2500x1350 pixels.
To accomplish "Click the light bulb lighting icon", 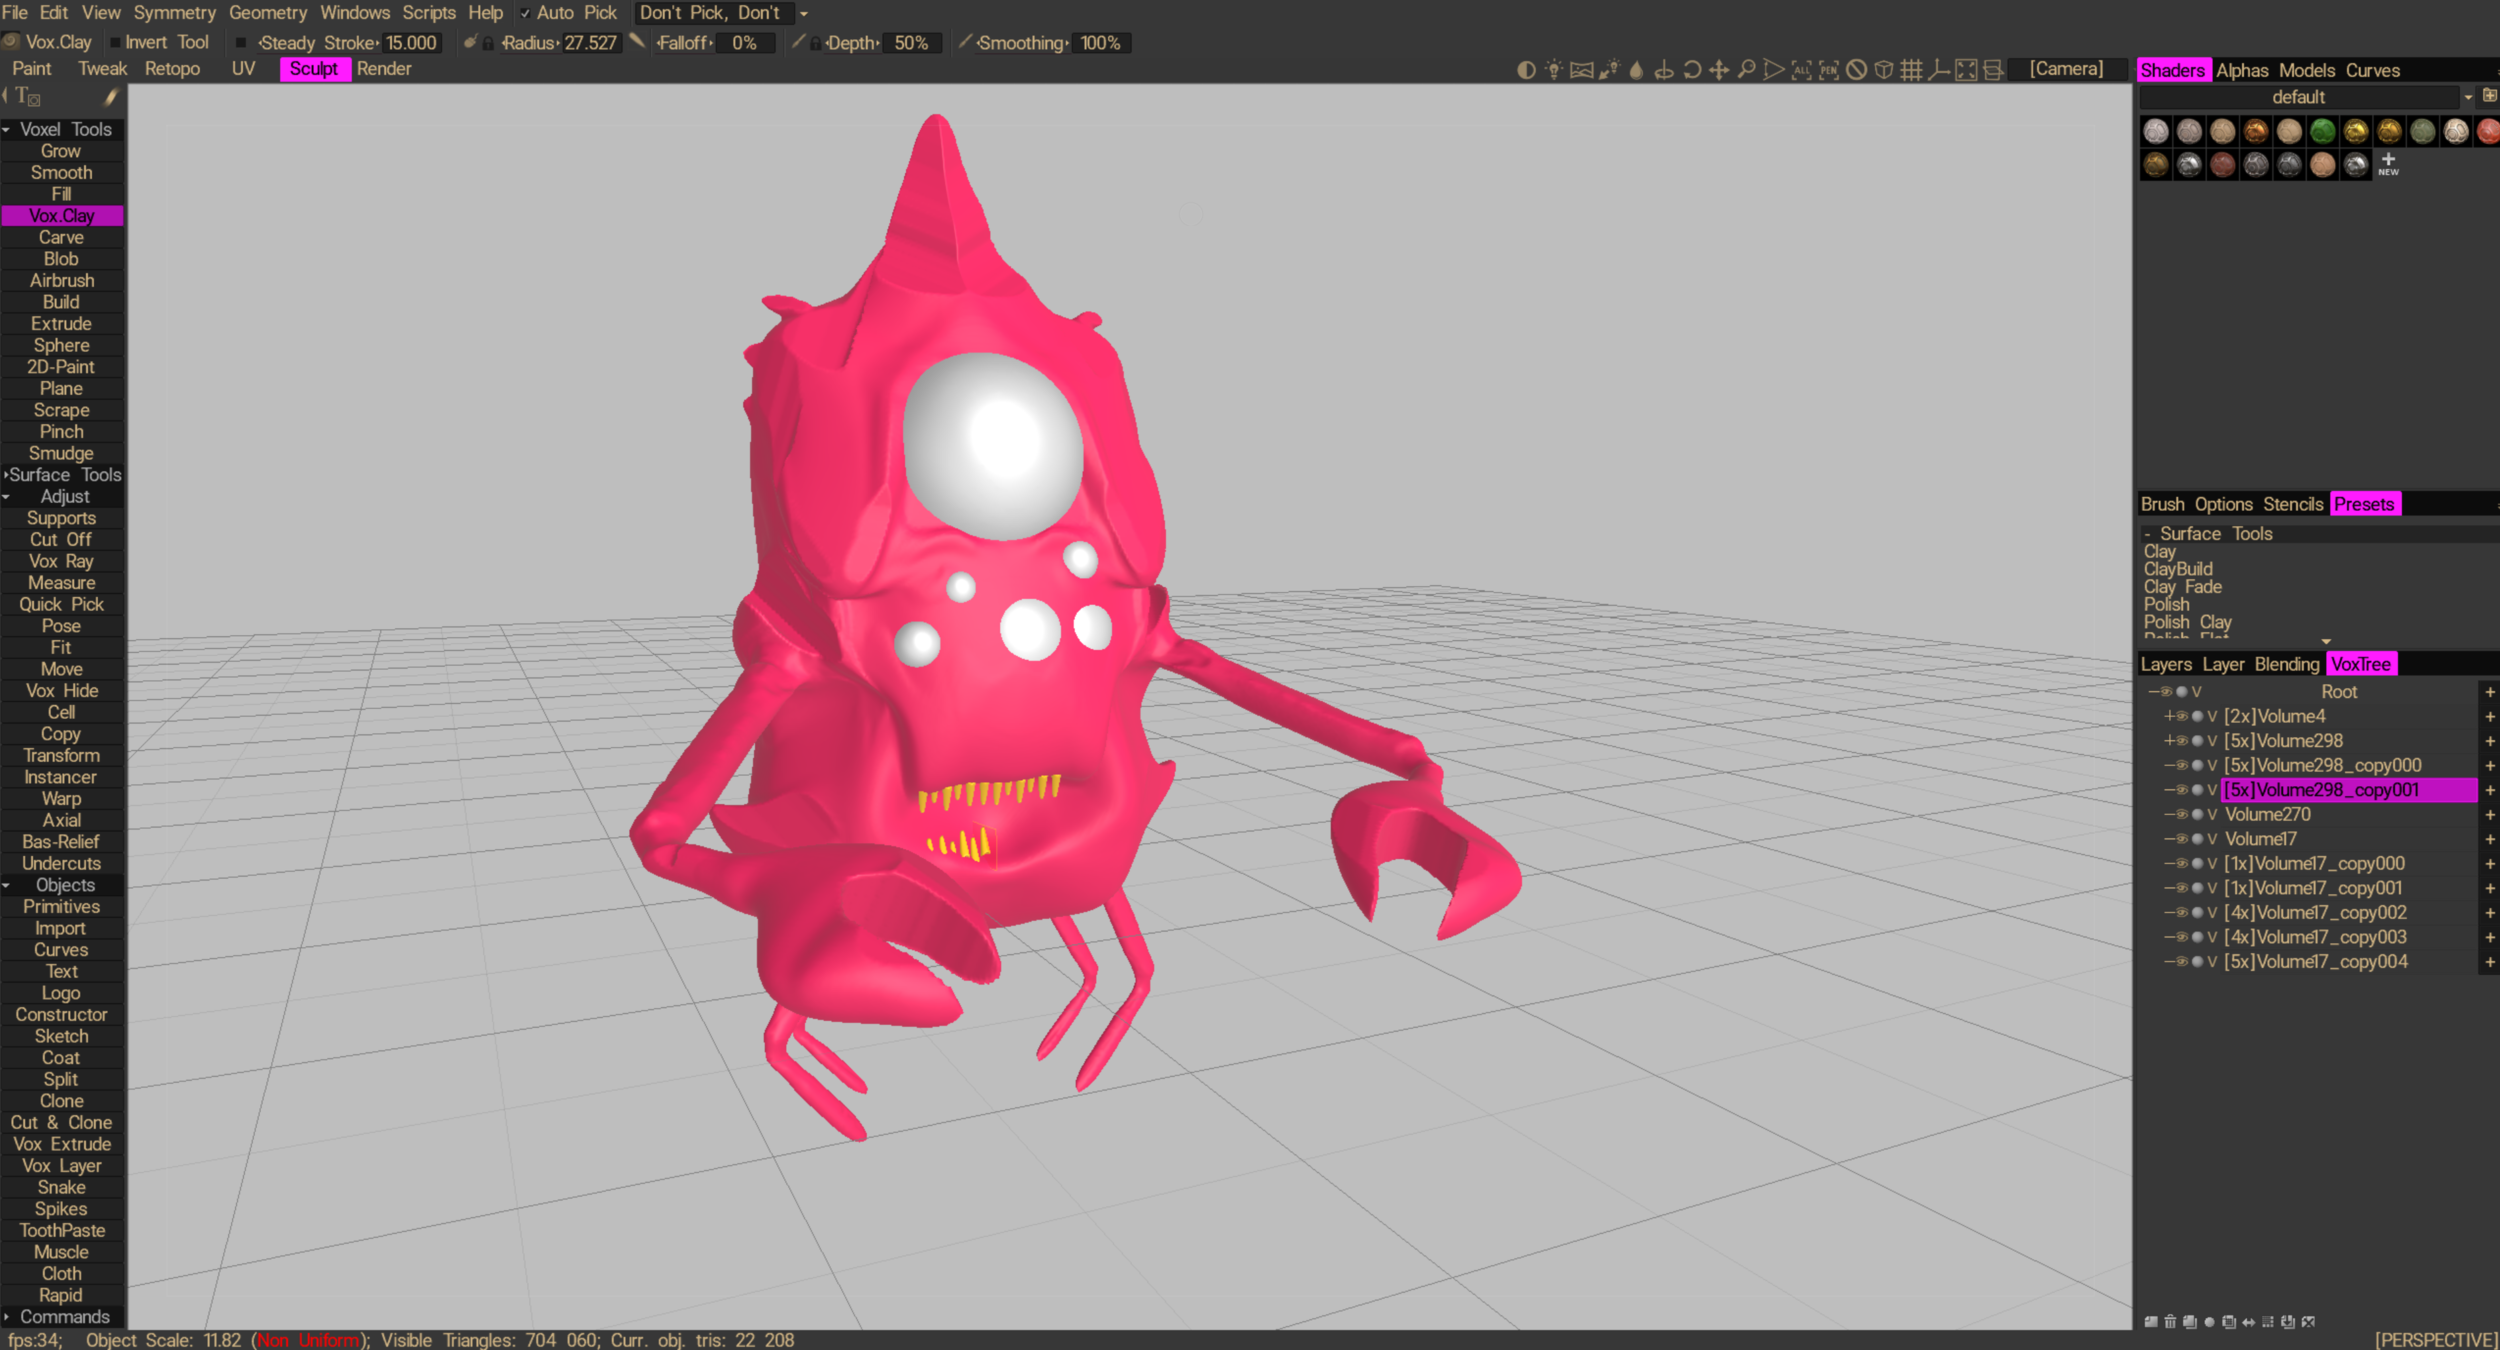I will 1553,70.
